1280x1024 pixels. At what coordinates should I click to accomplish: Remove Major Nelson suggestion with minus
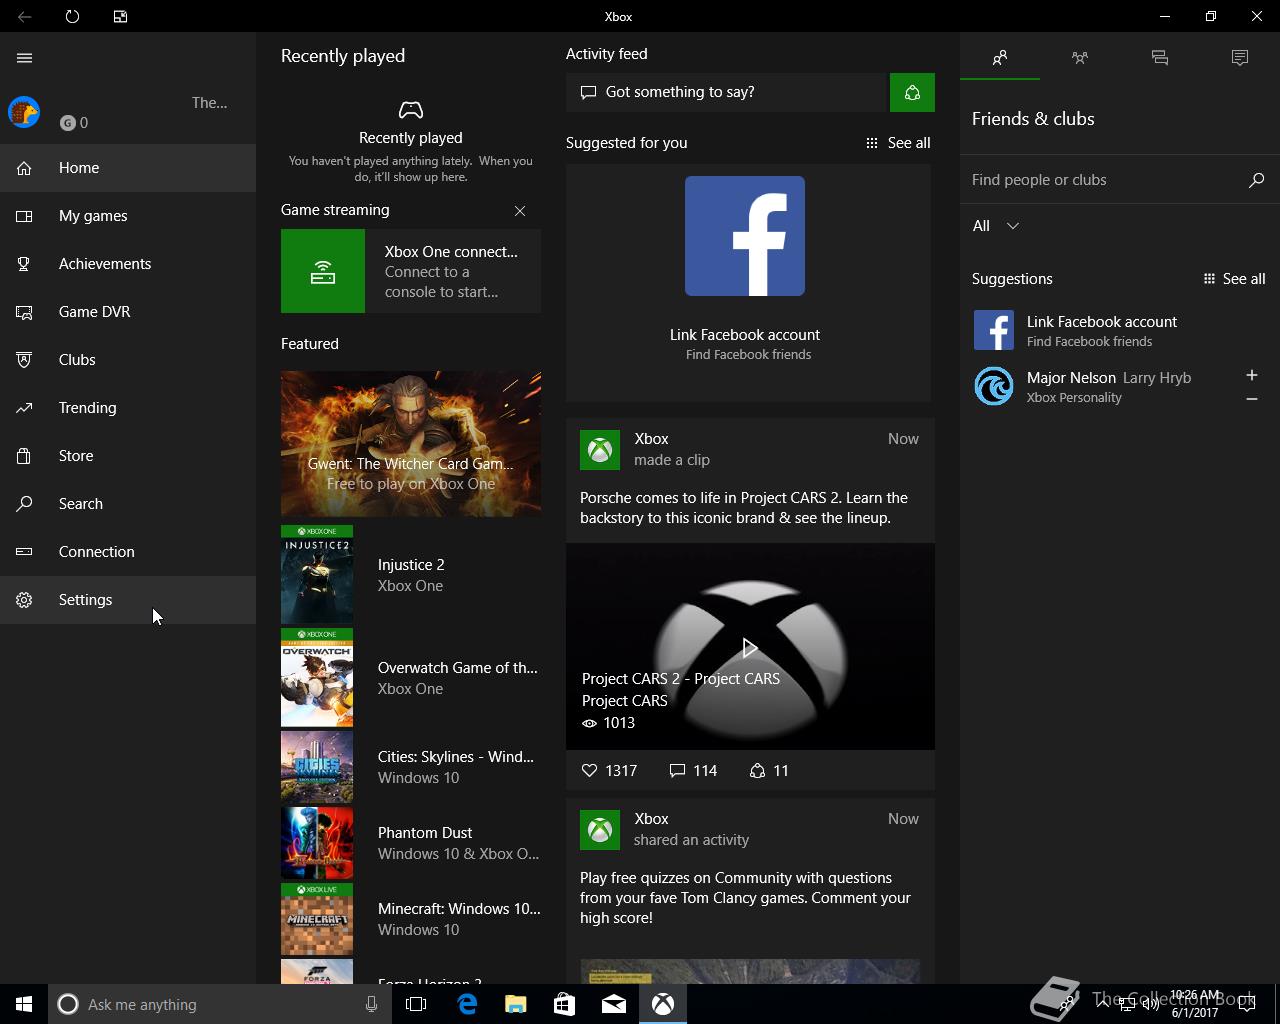pyautogui.click(x=1252, y=399)
